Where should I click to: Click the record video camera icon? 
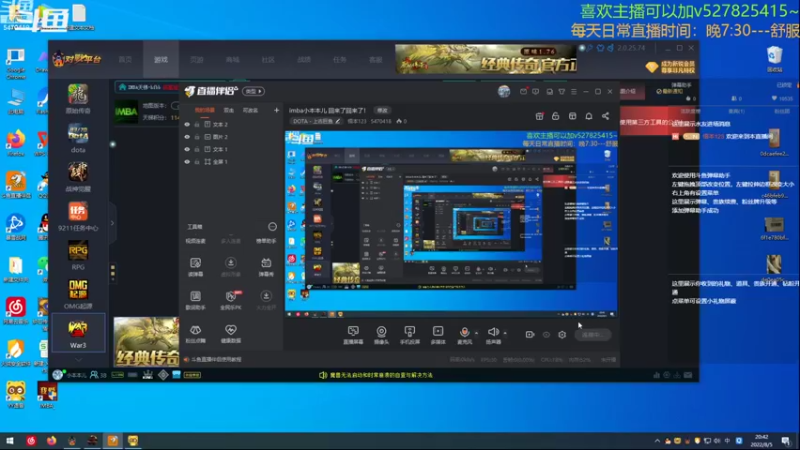pos(530,335)
